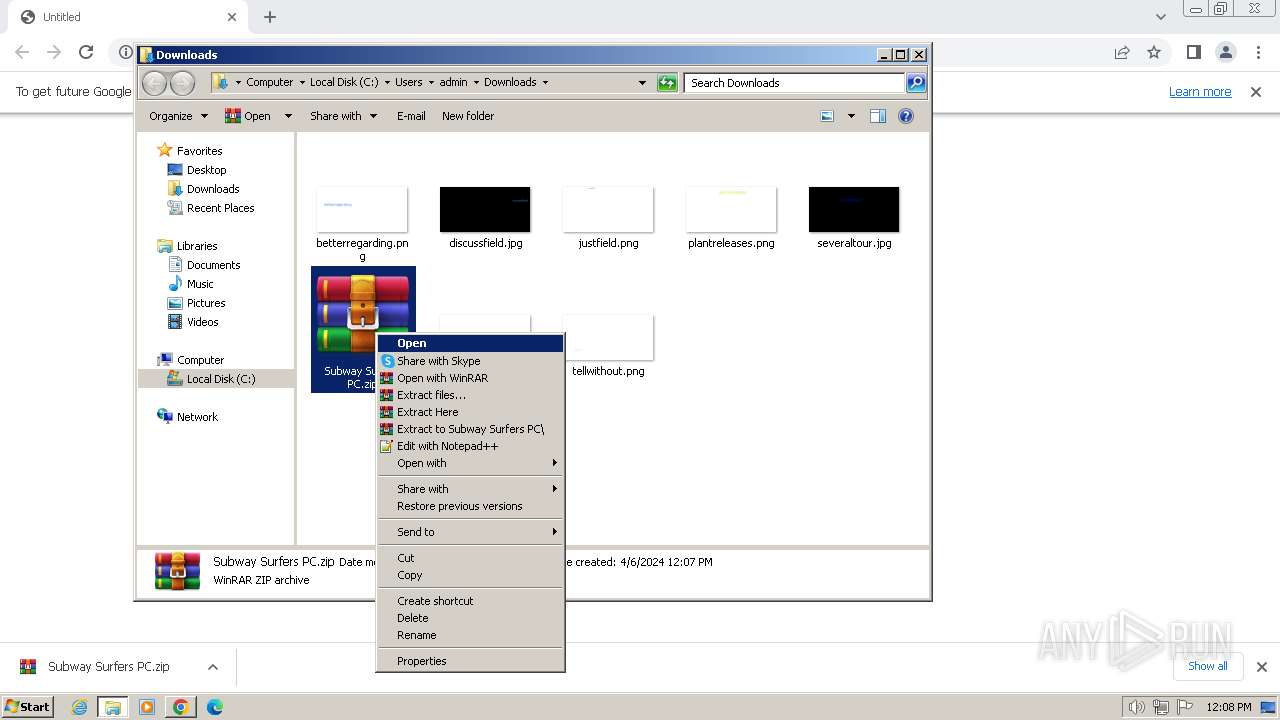
Task: Click the Explorer forward navigation button
Action: coord(182,83)
